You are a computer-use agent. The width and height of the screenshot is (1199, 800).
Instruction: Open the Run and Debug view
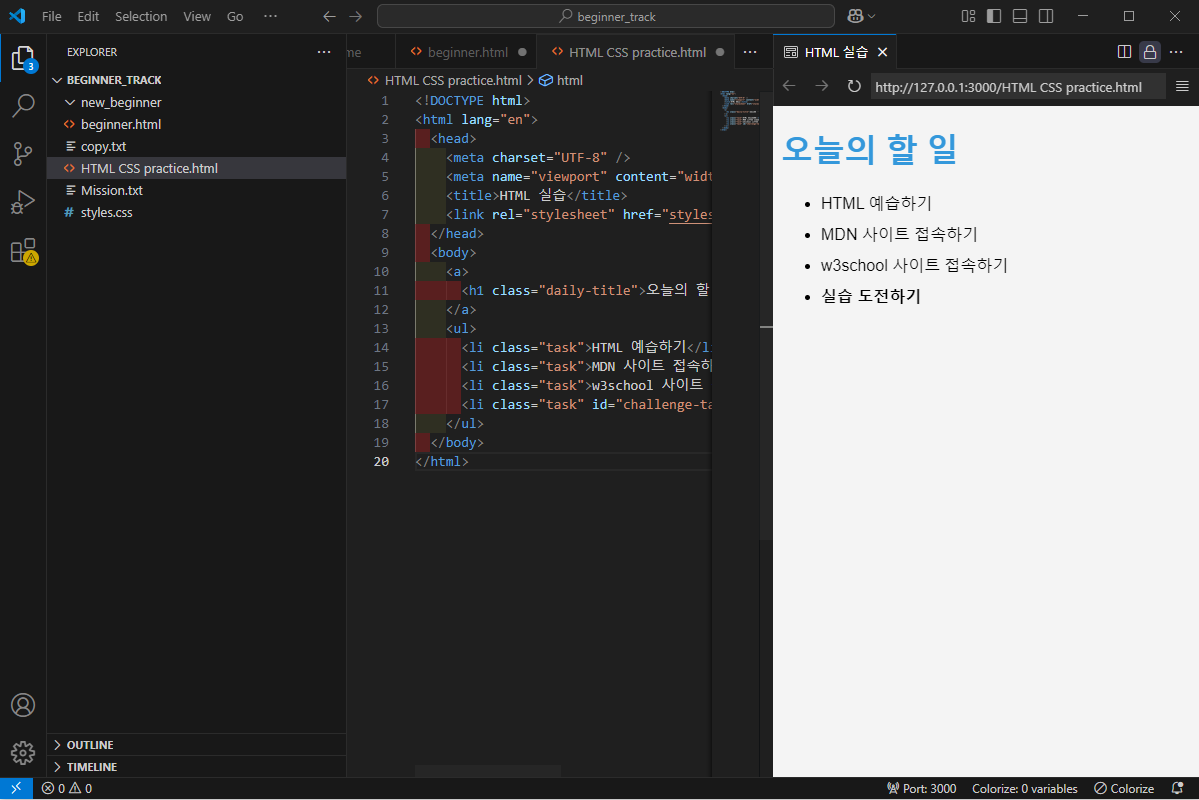[23, 202]
